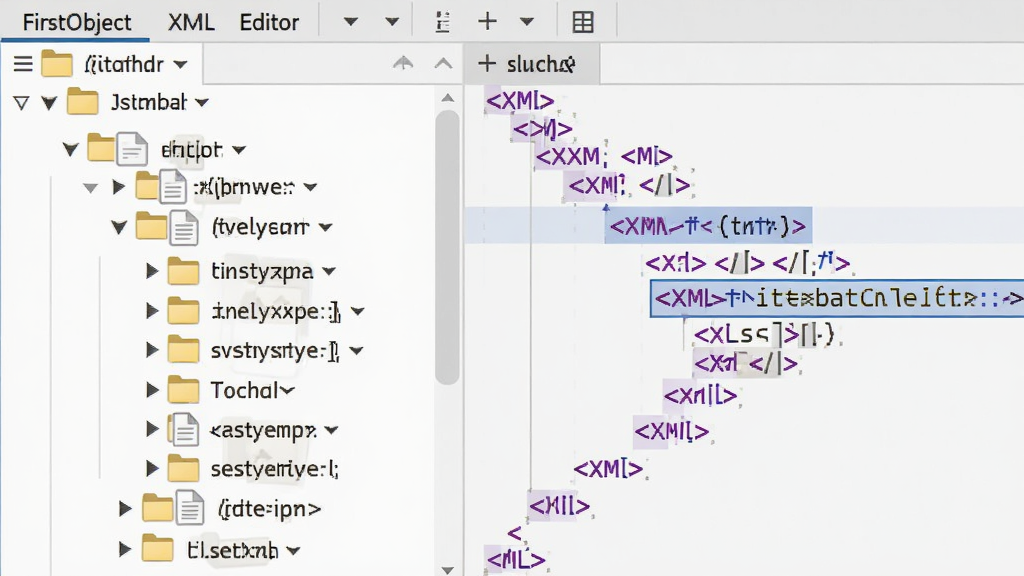Click folder icon beside 'iitathdr'
The image size is (1024, 576).
57,64
